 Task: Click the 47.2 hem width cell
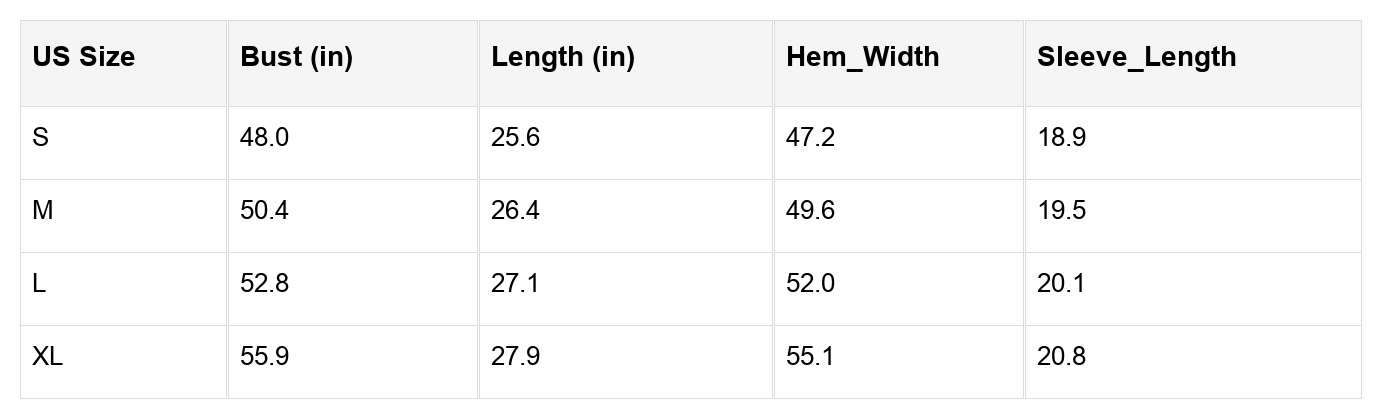point(810,138)
